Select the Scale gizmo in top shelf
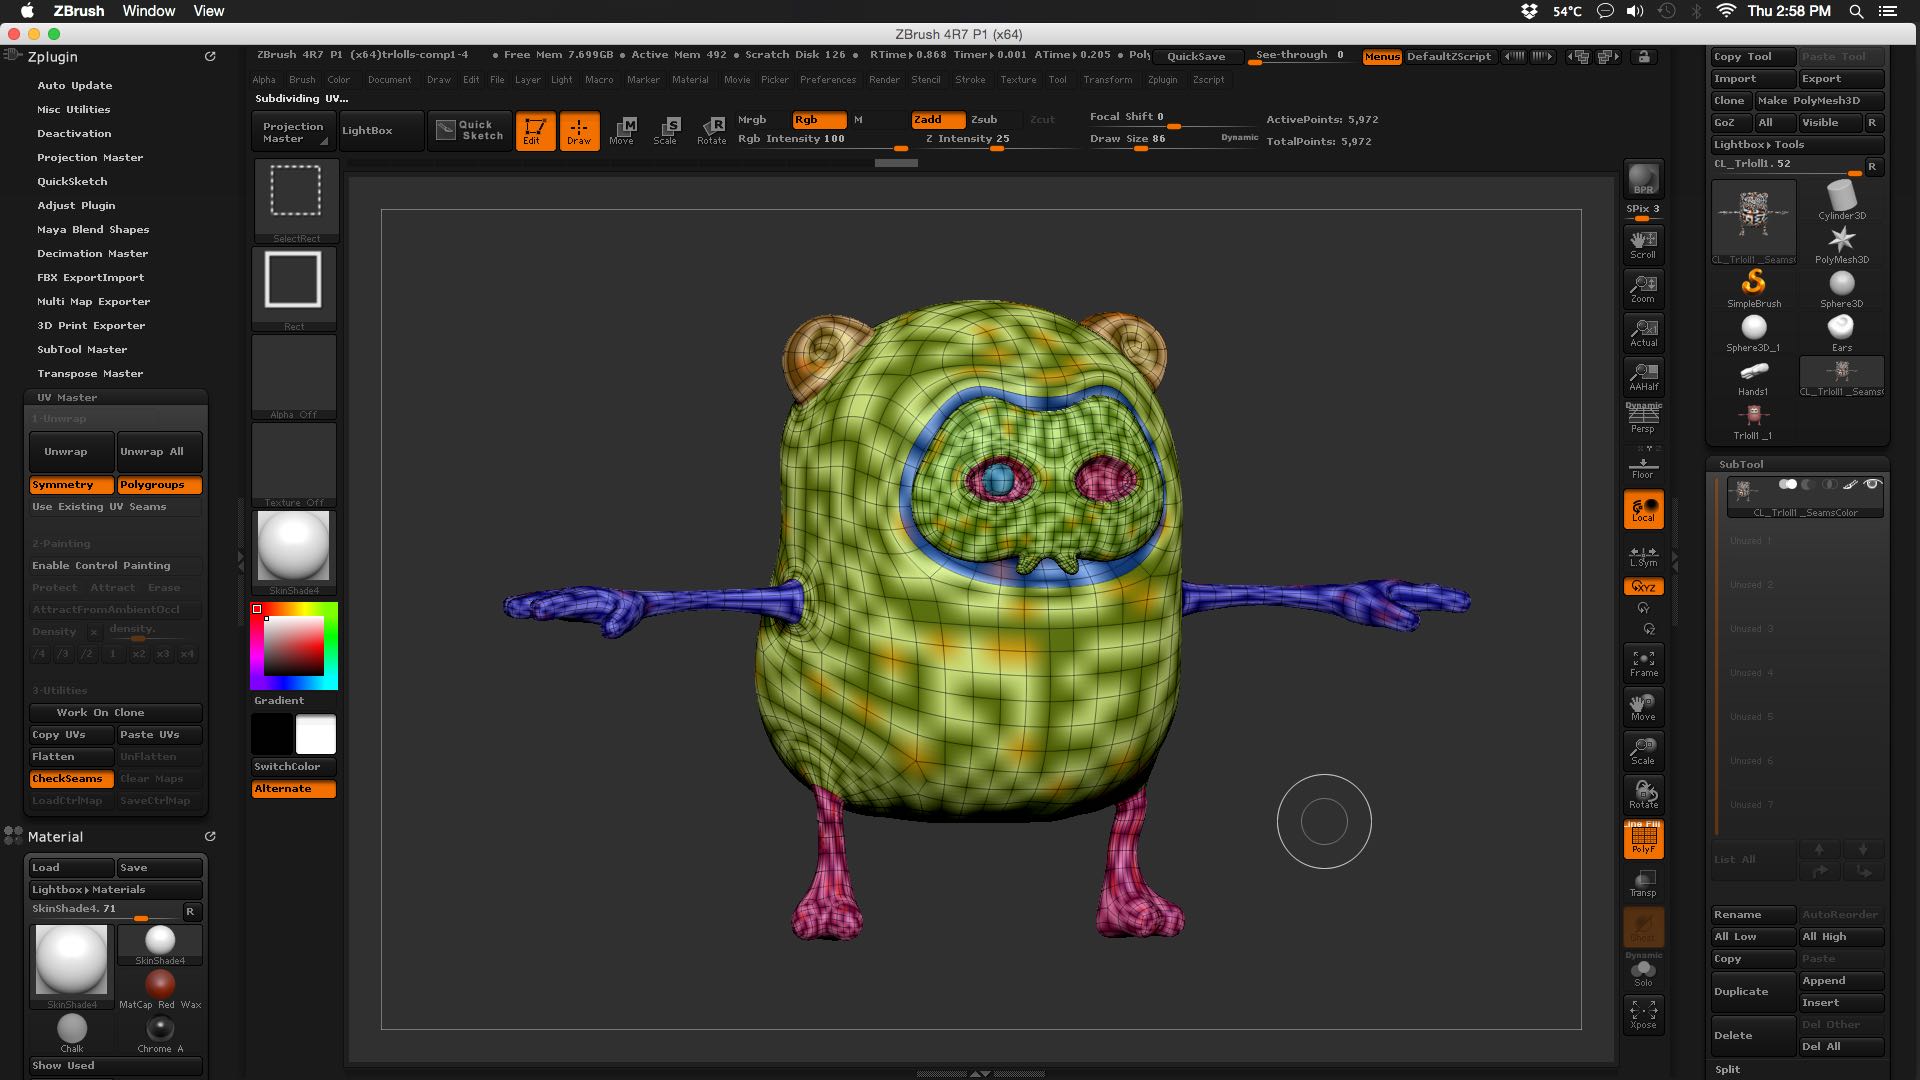1920x1080 pixels. point(667,130)
